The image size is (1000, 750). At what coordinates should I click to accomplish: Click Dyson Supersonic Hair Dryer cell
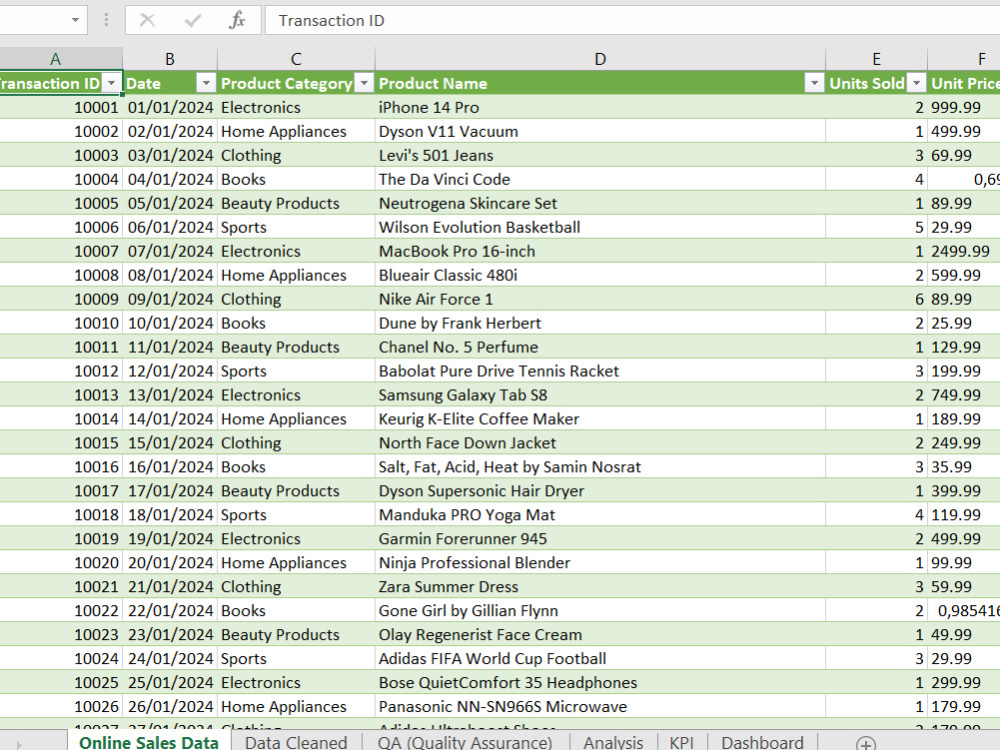(x=600, y=491)
